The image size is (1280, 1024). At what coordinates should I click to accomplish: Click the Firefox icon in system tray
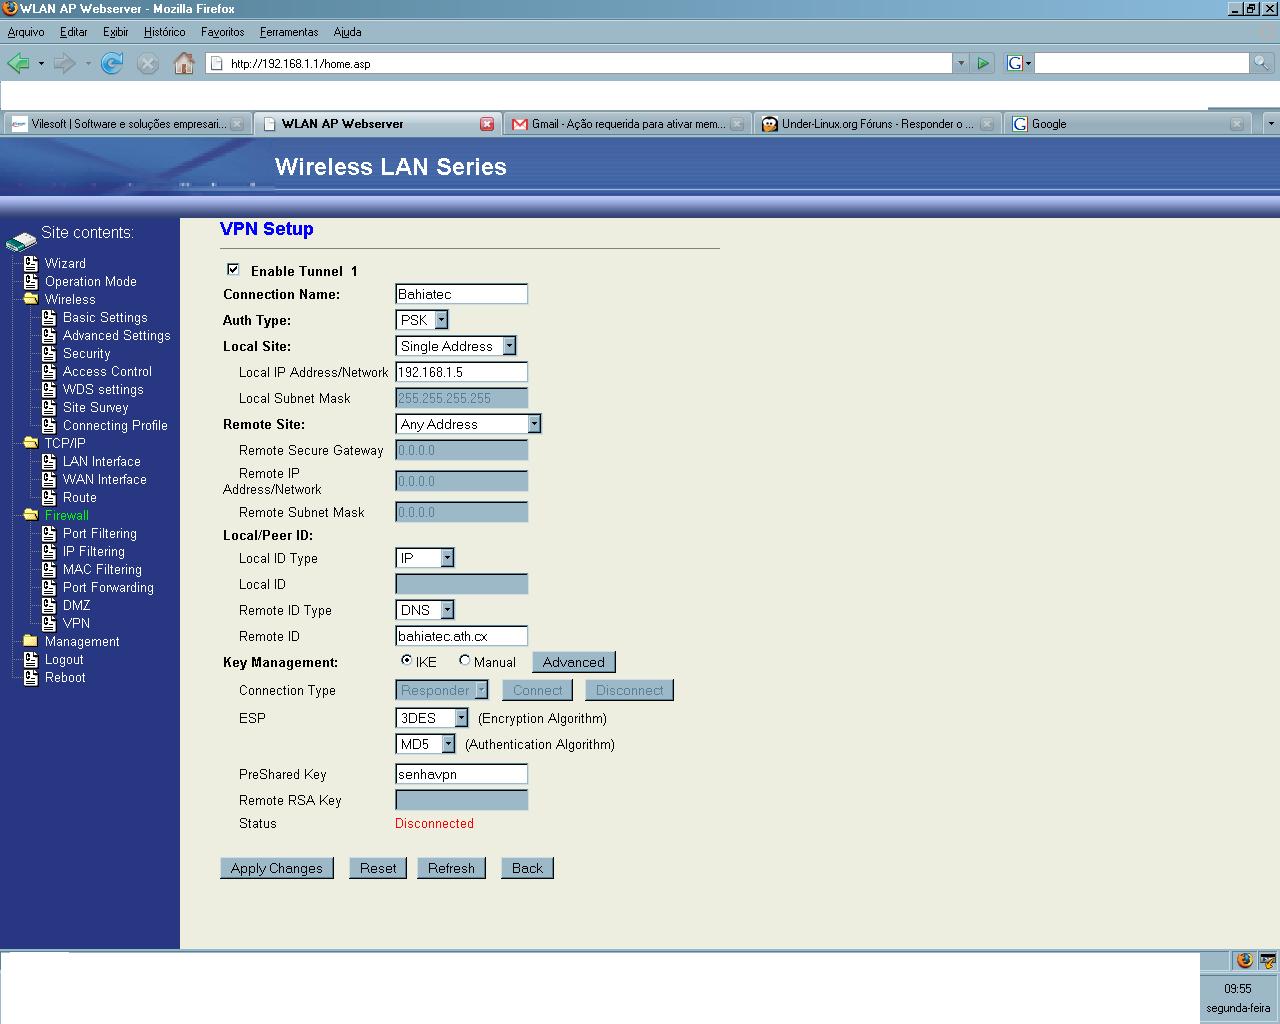pos(1245,960)
